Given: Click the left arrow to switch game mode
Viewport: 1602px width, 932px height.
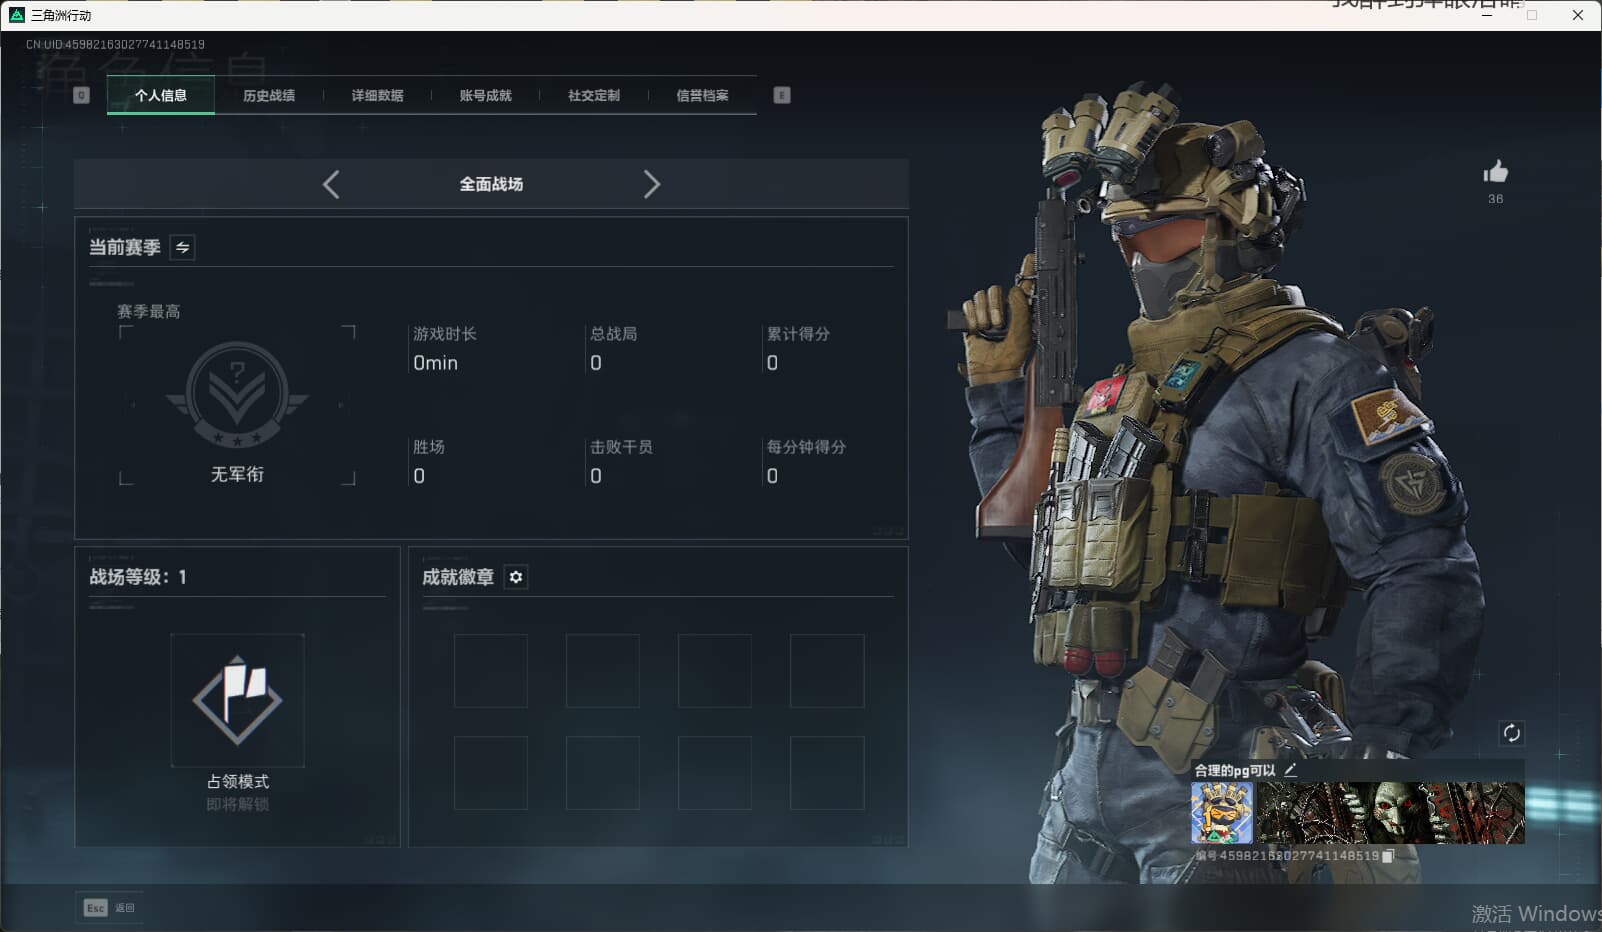Looking at the screenshot, I should [331, 184].
